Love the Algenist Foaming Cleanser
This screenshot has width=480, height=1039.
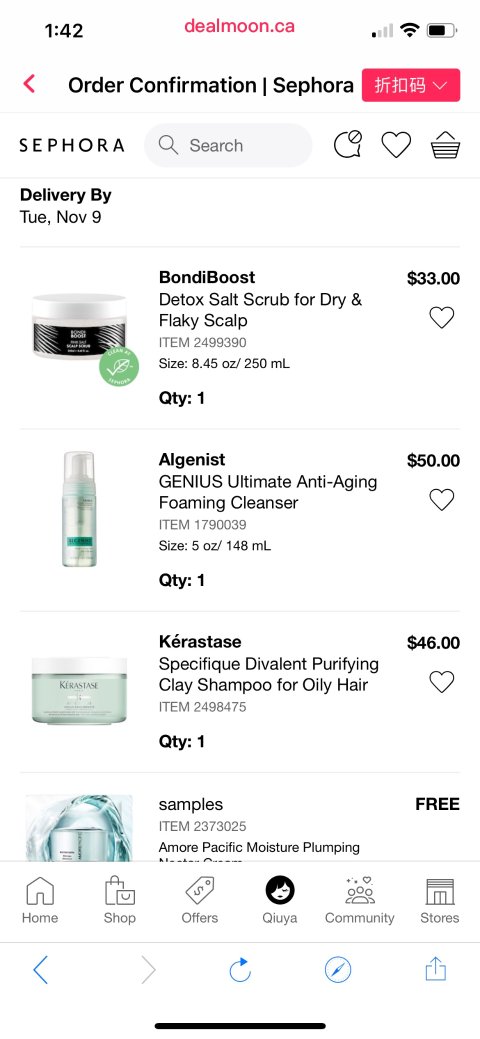pos(442,500)
